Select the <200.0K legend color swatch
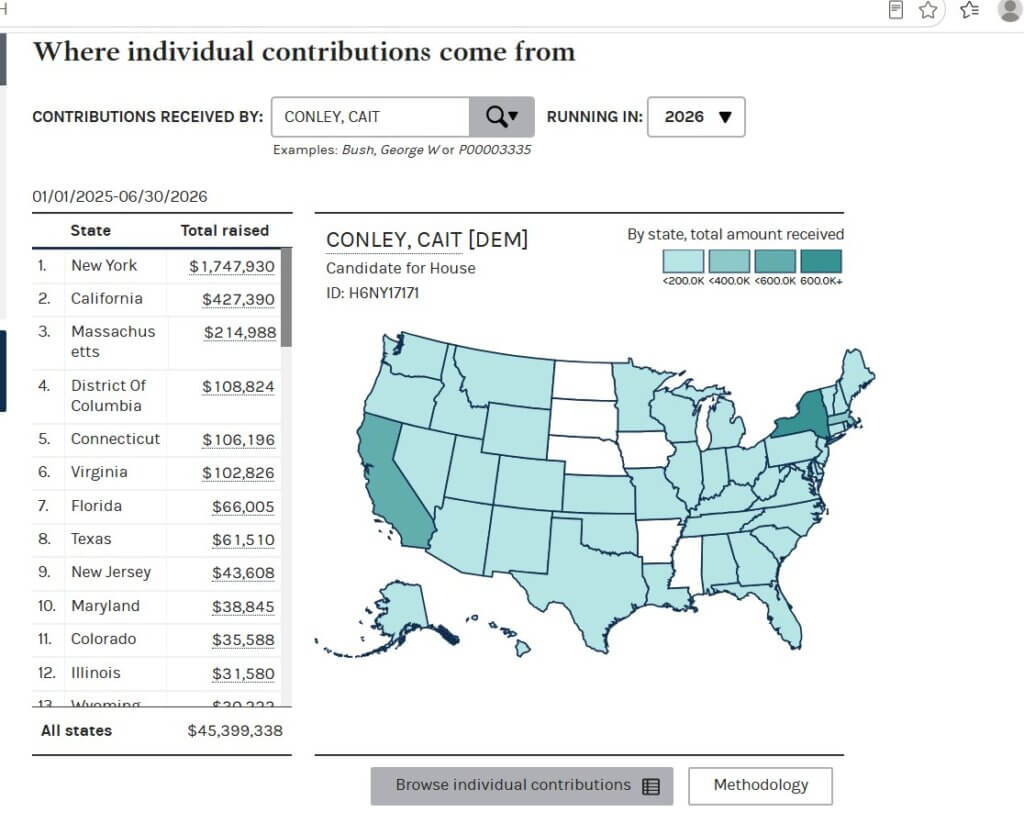 683,261
